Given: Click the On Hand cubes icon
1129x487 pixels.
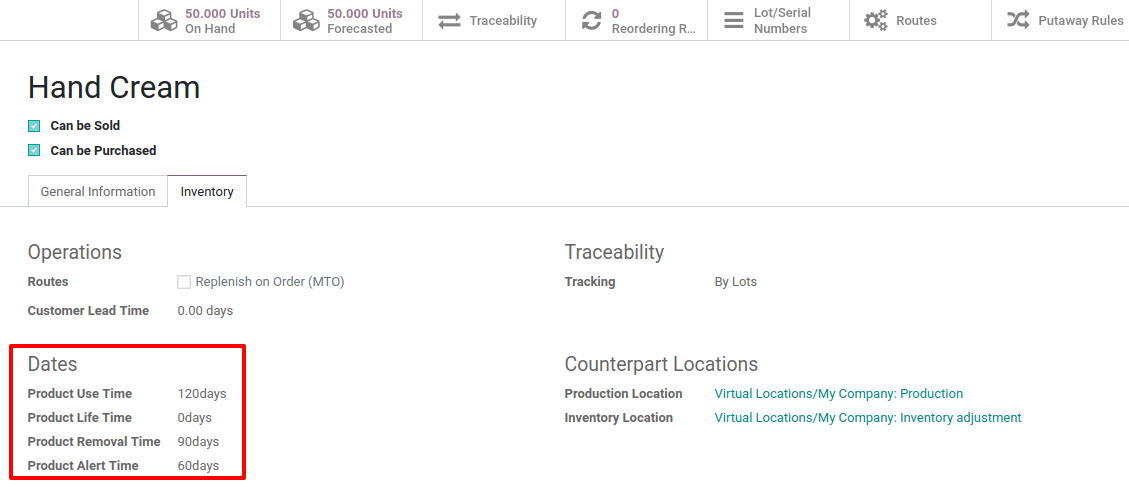Looking at the screenshot, I should [x=164, y=21].
